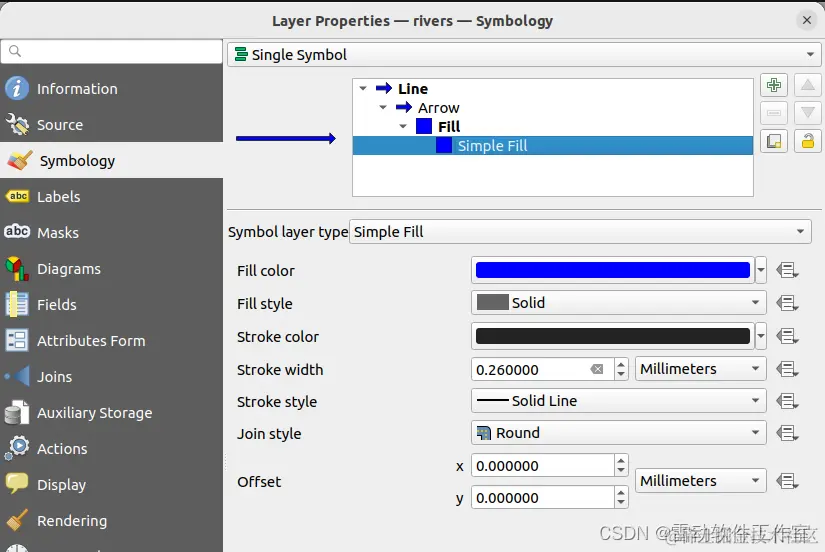The width and height of the screenshot is (825, 552).
Task: Open the Diagrams tab
Action: pos(112,268)
